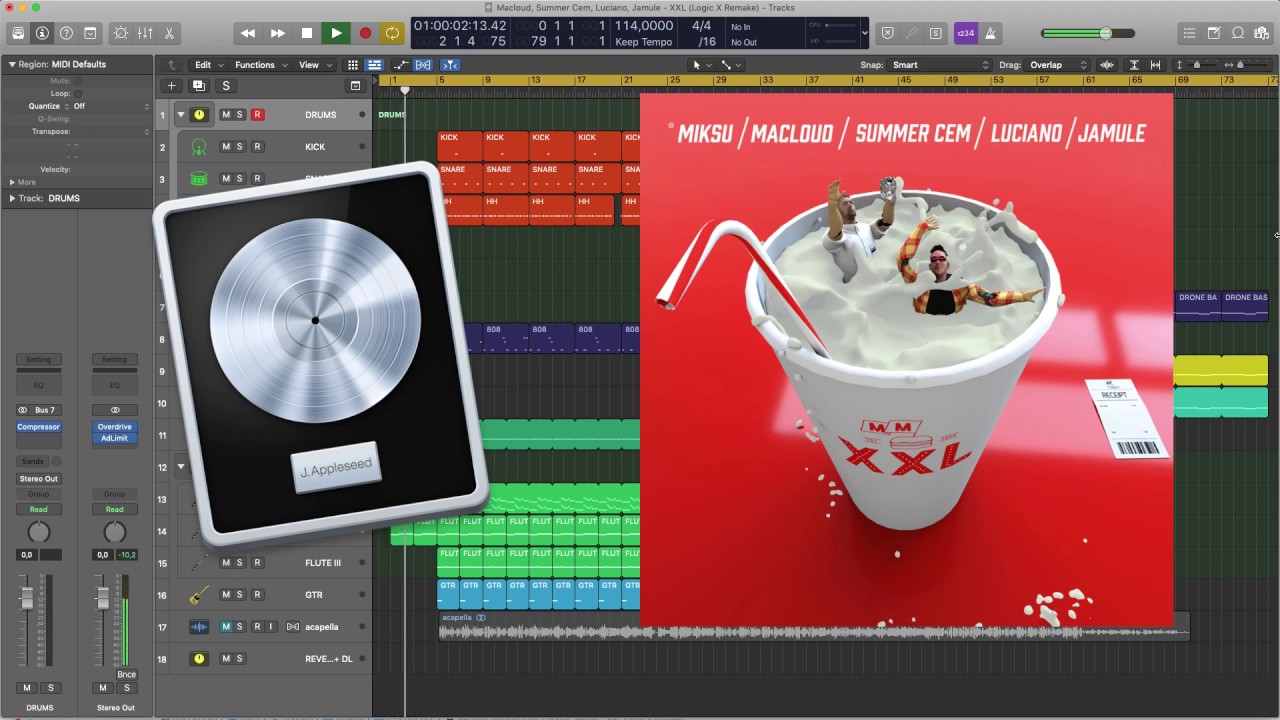Click the Rewind transport button
Screen dimensions: 1280x720
248,33
